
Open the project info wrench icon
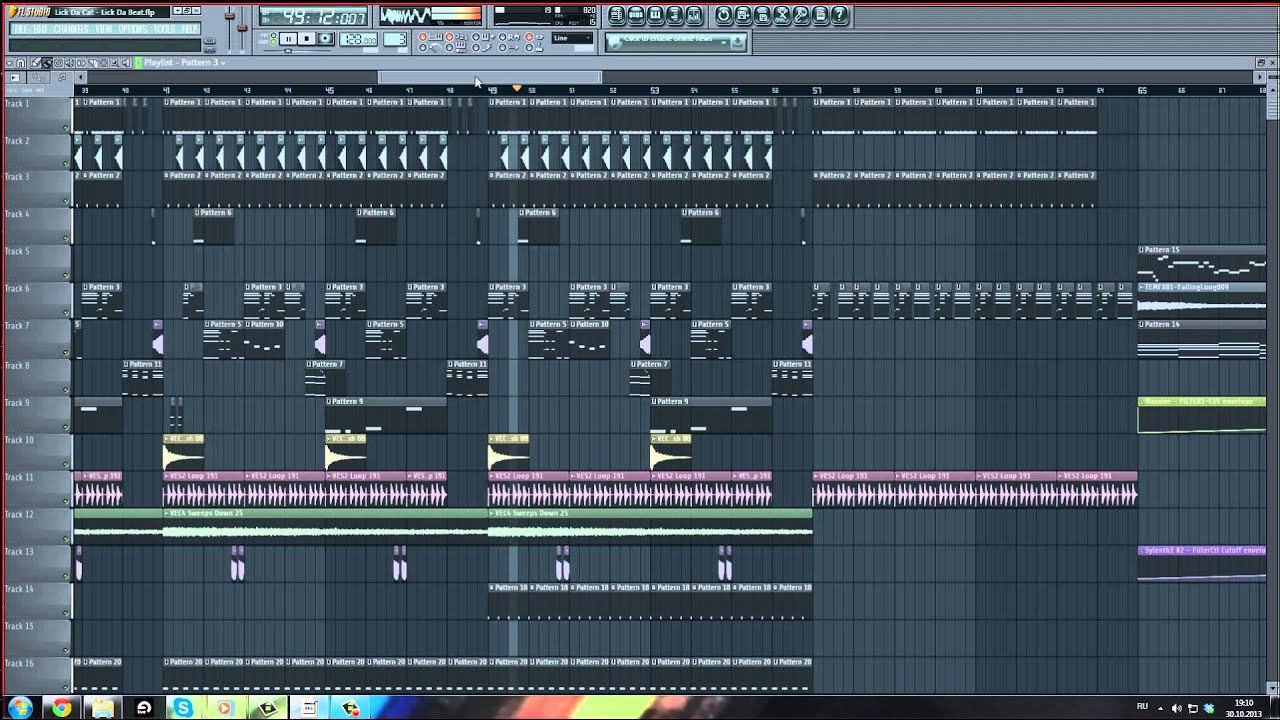(x=801, y=15)
